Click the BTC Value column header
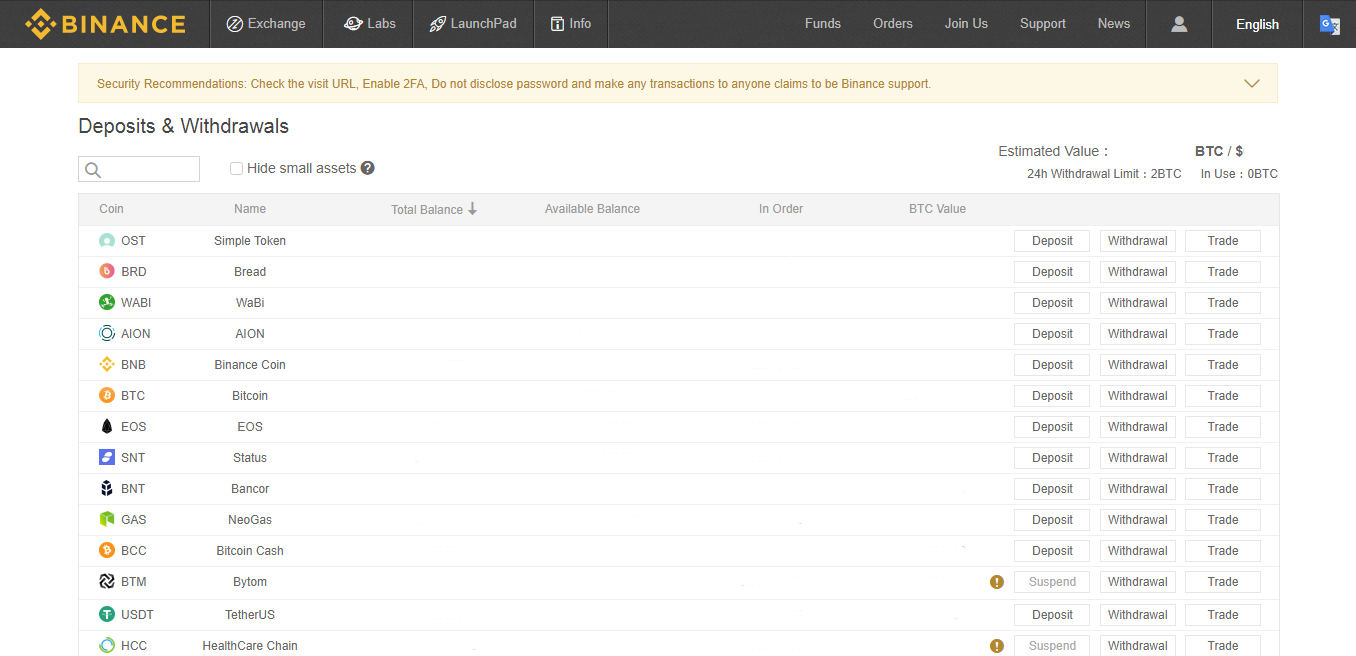 (x=937, y=209)
